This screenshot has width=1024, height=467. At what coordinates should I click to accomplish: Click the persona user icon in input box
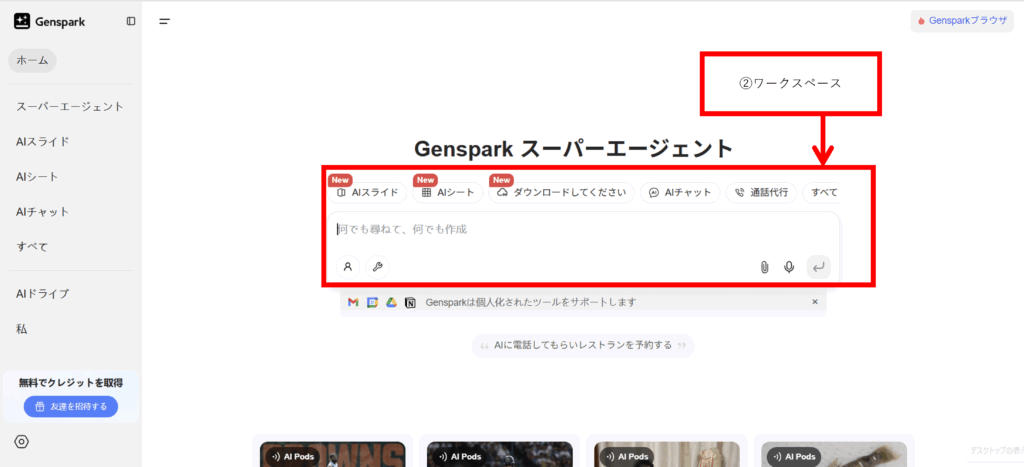pos(348,267)
